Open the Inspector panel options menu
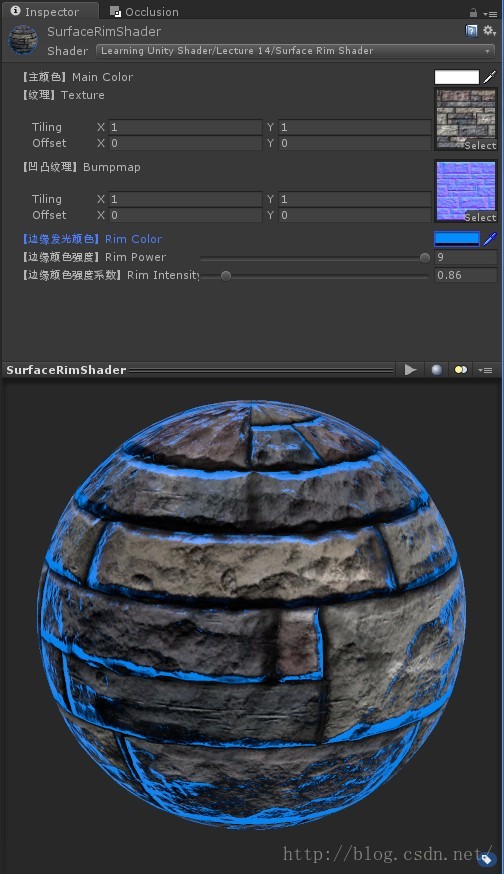504x874 pixels. point(490,13)
